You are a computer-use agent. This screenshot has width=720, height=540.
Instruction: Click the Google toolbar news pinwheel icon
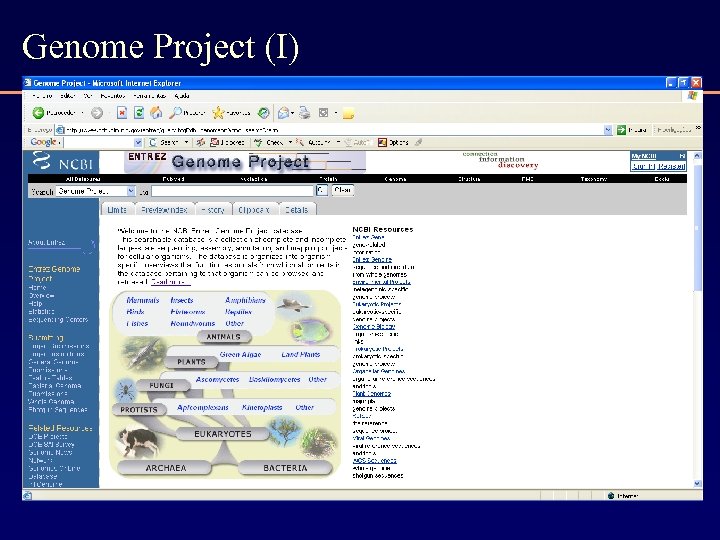point(201,142)
